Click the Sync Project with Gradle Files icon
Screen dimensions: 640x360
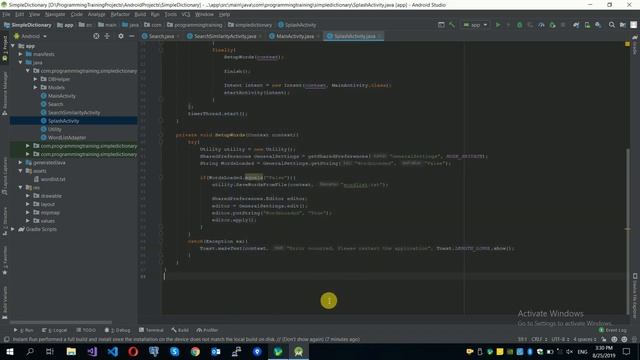(576, 25)
